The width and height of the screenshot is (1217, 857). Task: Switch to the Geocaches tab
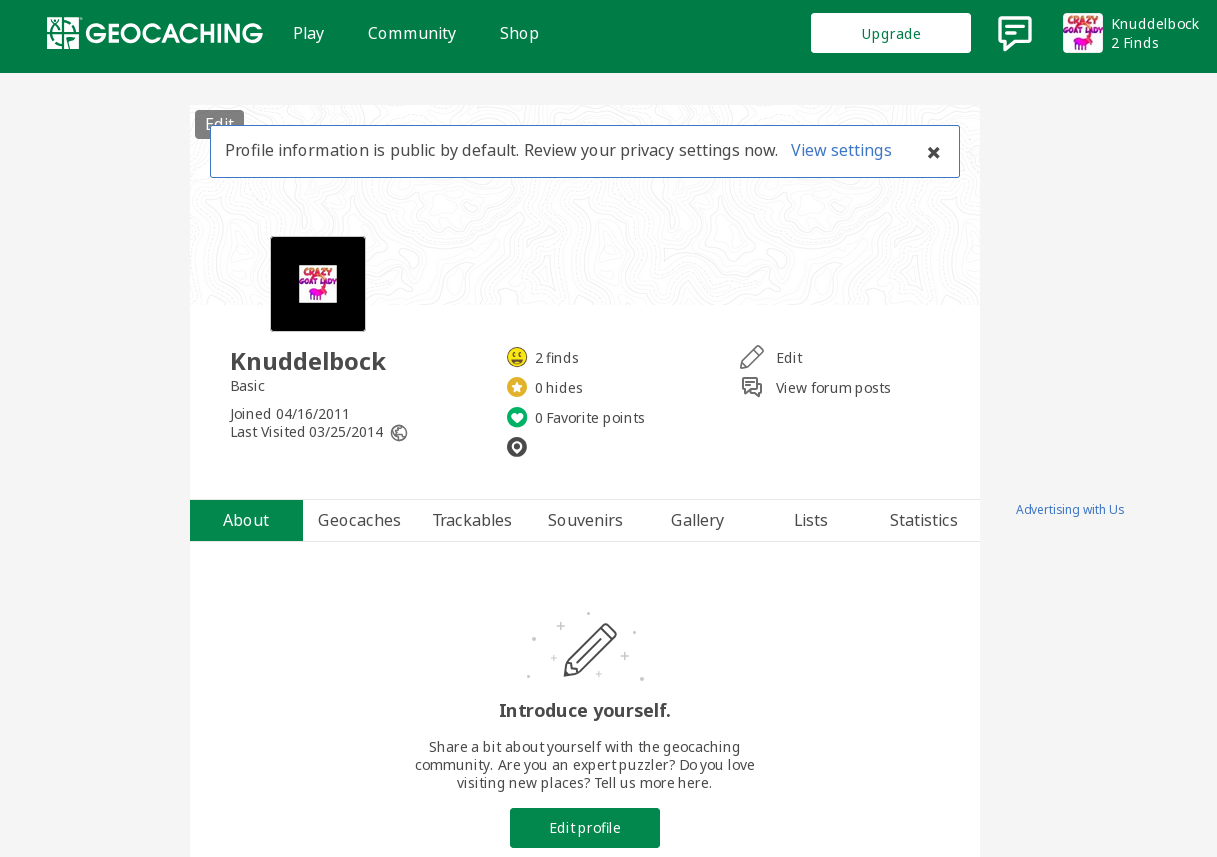pyautogui.click(x=359, y=520)
